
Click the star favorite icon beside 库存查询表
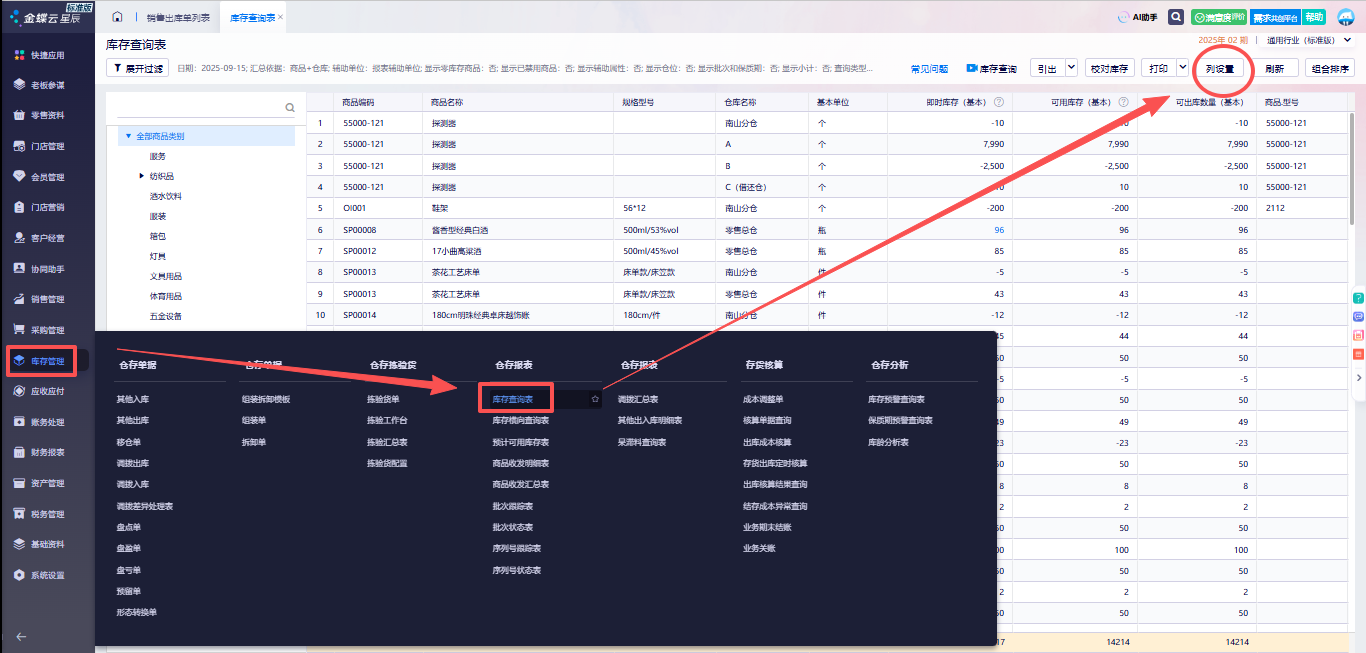pyautogui.click(x=595, y=399)
